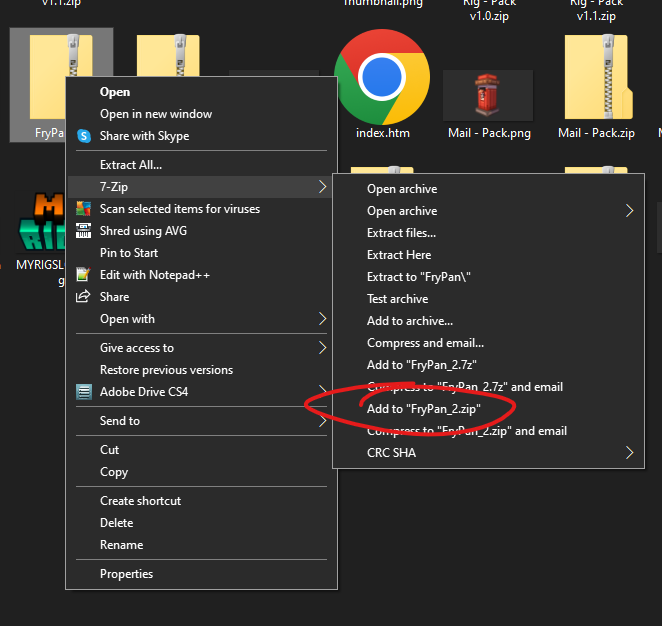Image resolution: width=662 pixels, height=626 pixels.
Task: Expand the Open with submenu arrow
Action: click(x=322, y=319)
